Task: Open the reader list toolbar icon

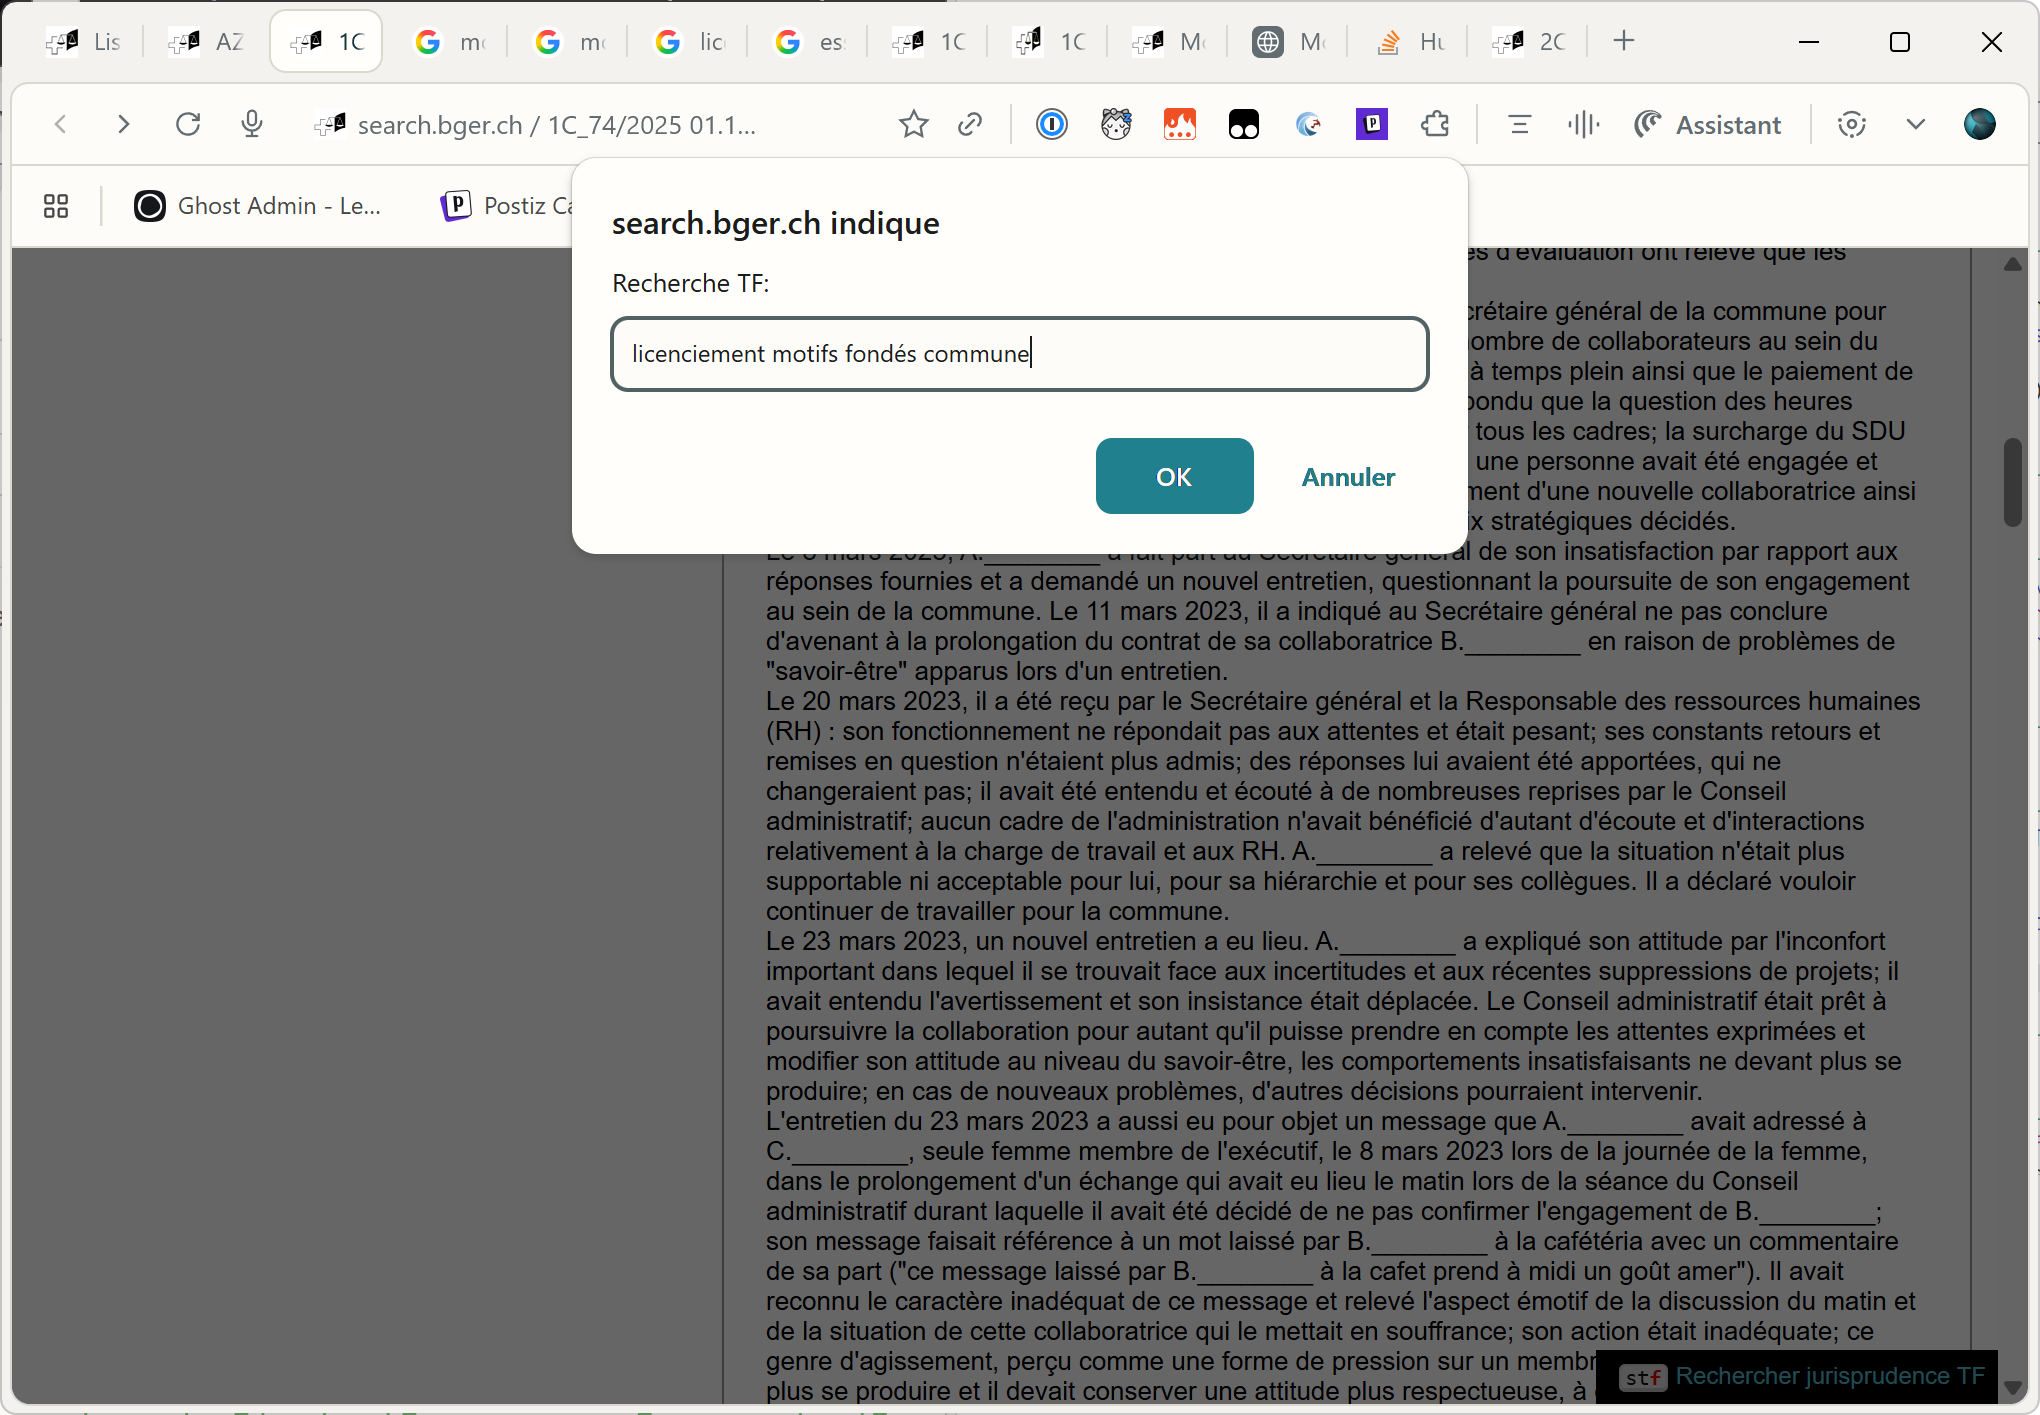Action: pyautogui.click(x=1519, y=124)
